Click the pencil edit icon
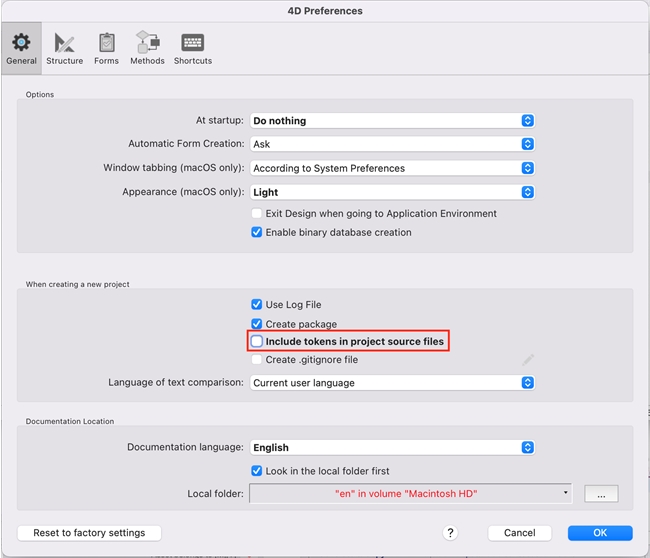This screenshot has width=650, height=558. [528, 360]
